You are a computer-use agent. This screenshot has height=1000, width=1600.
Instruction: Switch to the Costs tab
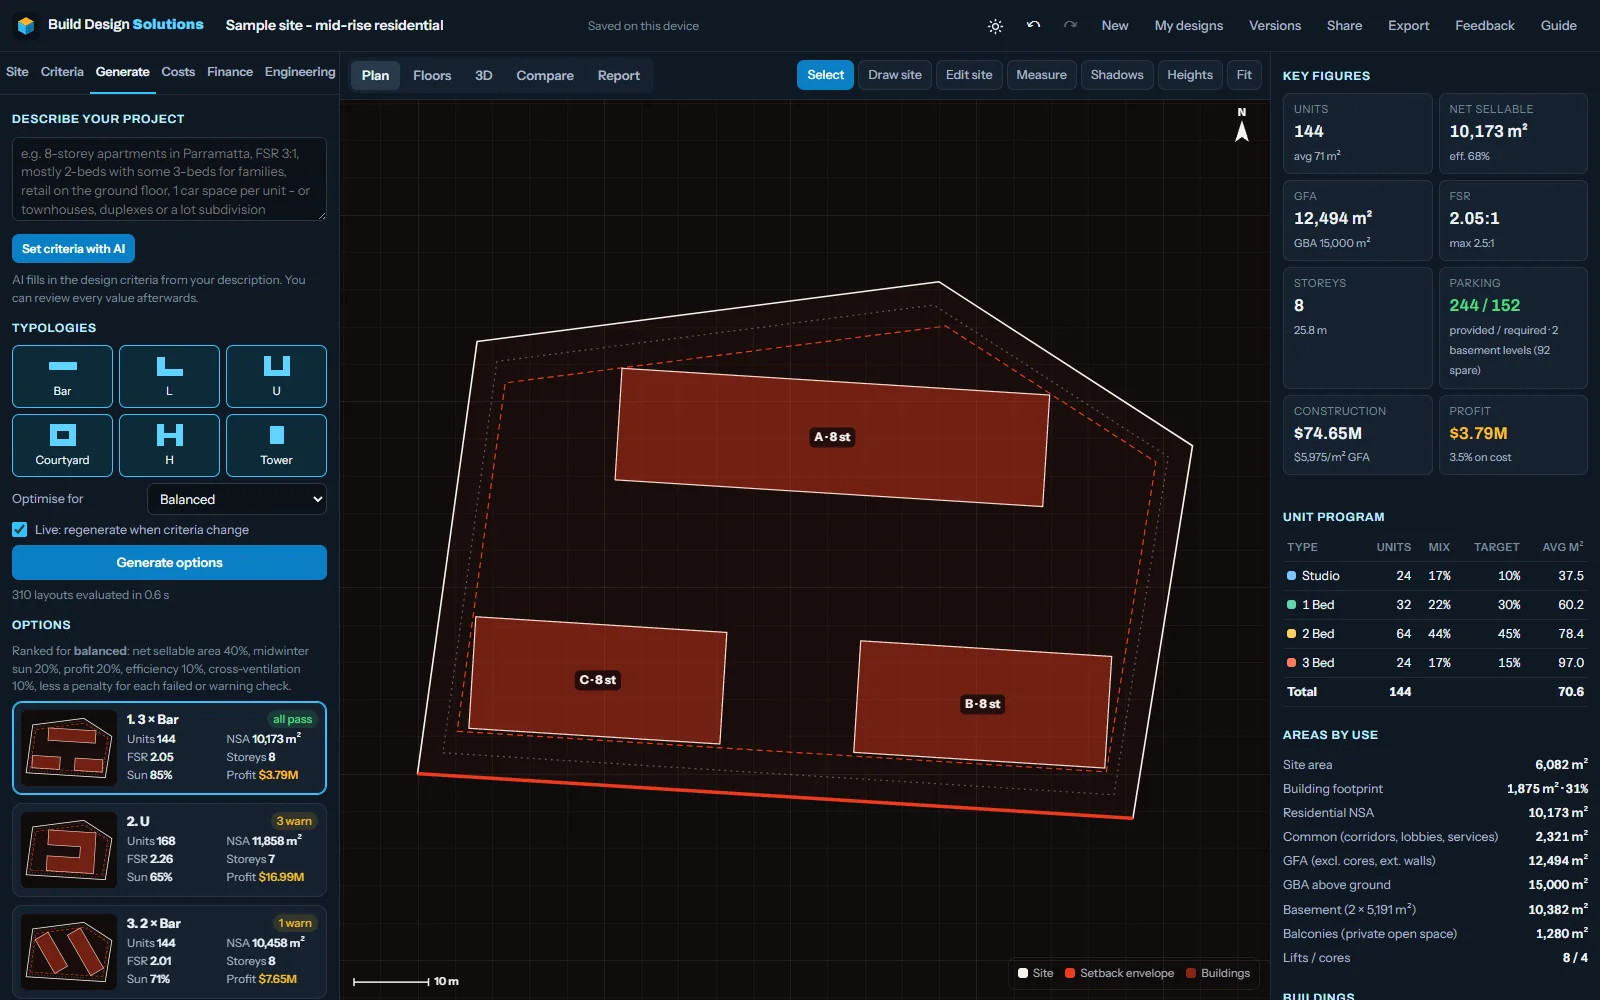(178, 72)
